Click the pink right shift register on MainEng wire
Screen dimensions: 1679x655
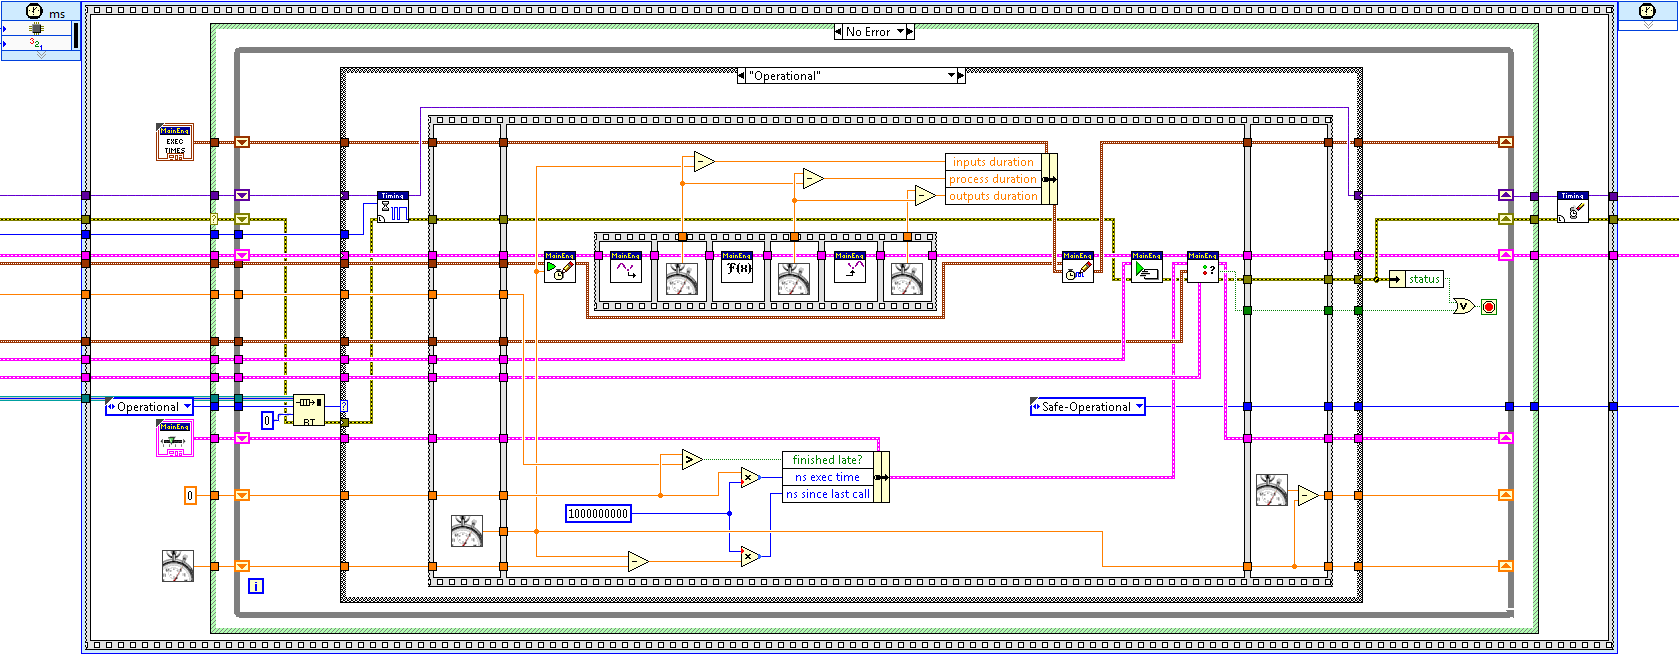point(1505,255)
